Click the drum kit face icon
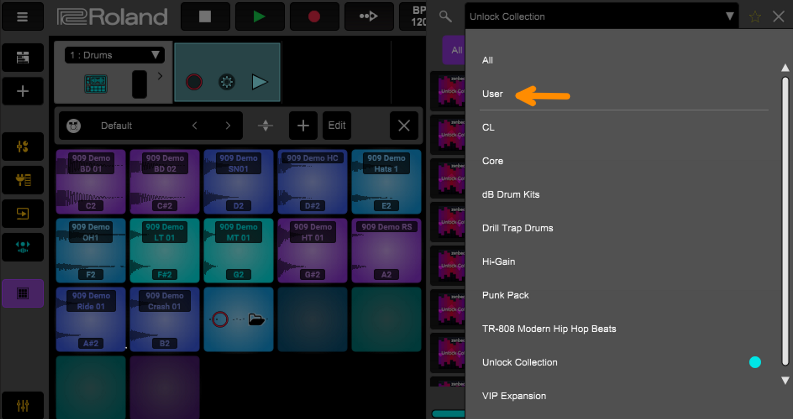Viewport: 793px width, 419px height. pyautogui.click(x=74, y=125)
